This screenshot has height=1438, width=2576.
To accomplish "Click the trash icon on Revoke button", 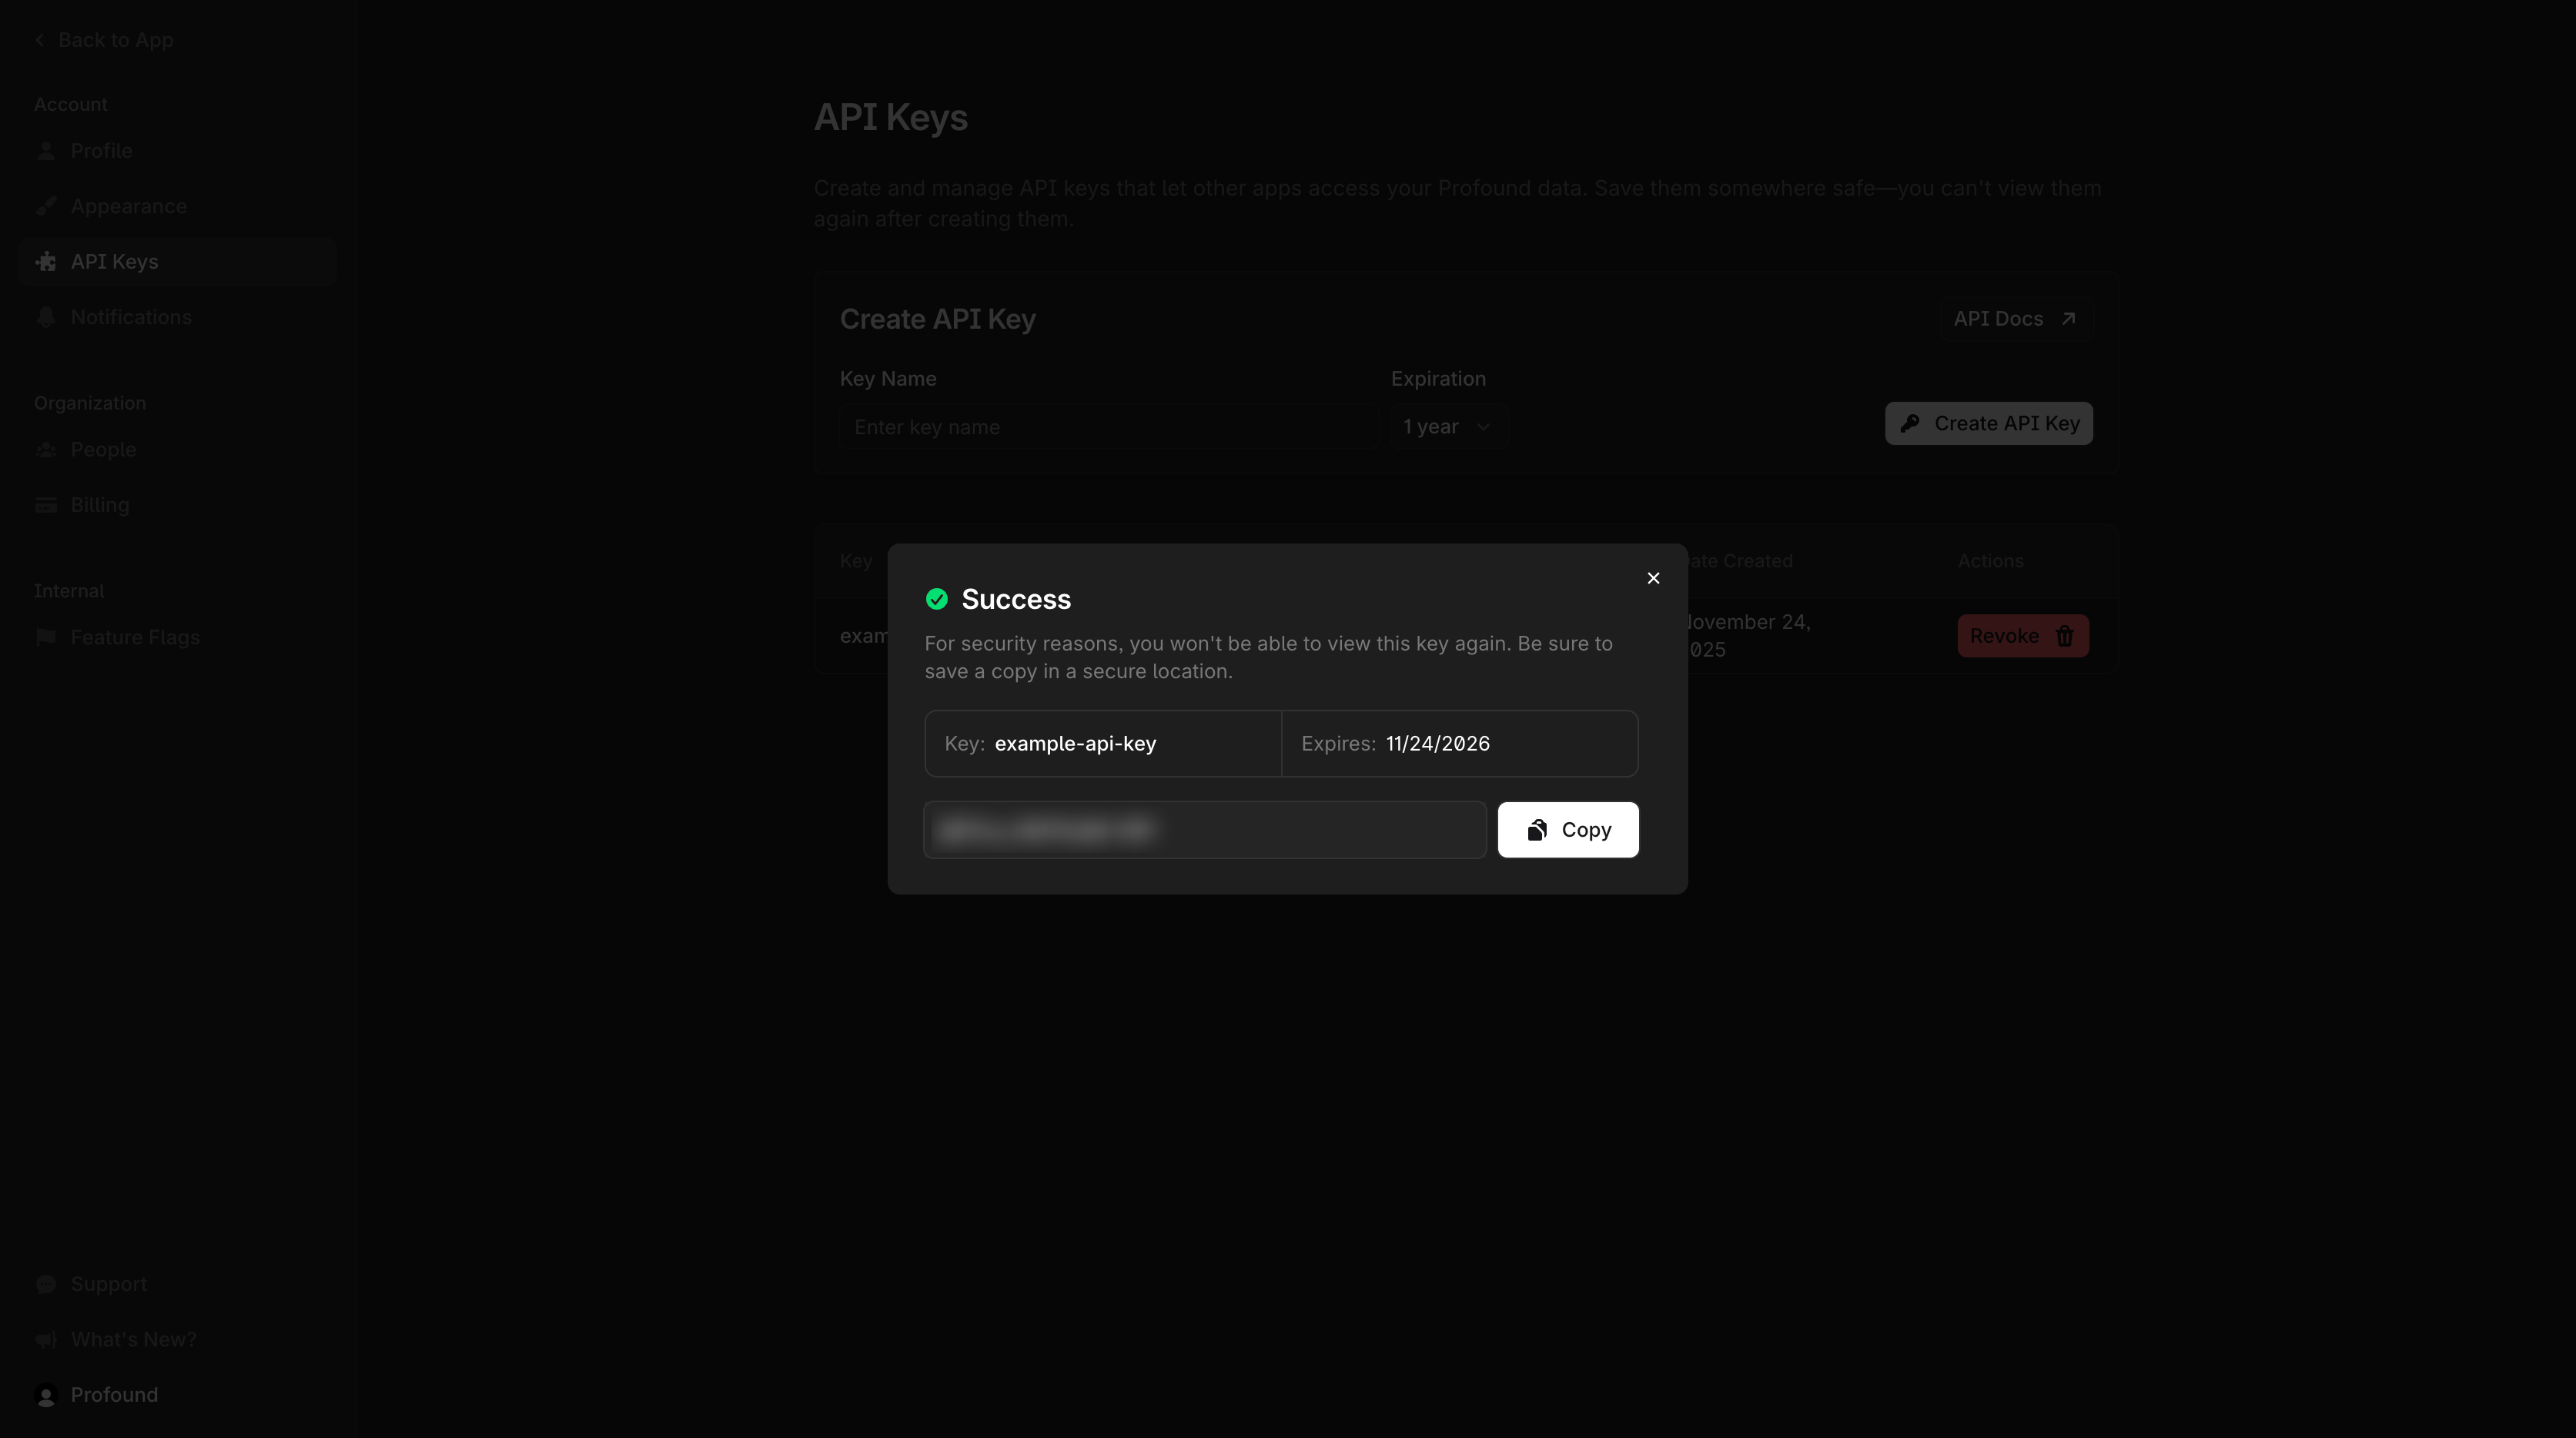I will point(2065,635).
